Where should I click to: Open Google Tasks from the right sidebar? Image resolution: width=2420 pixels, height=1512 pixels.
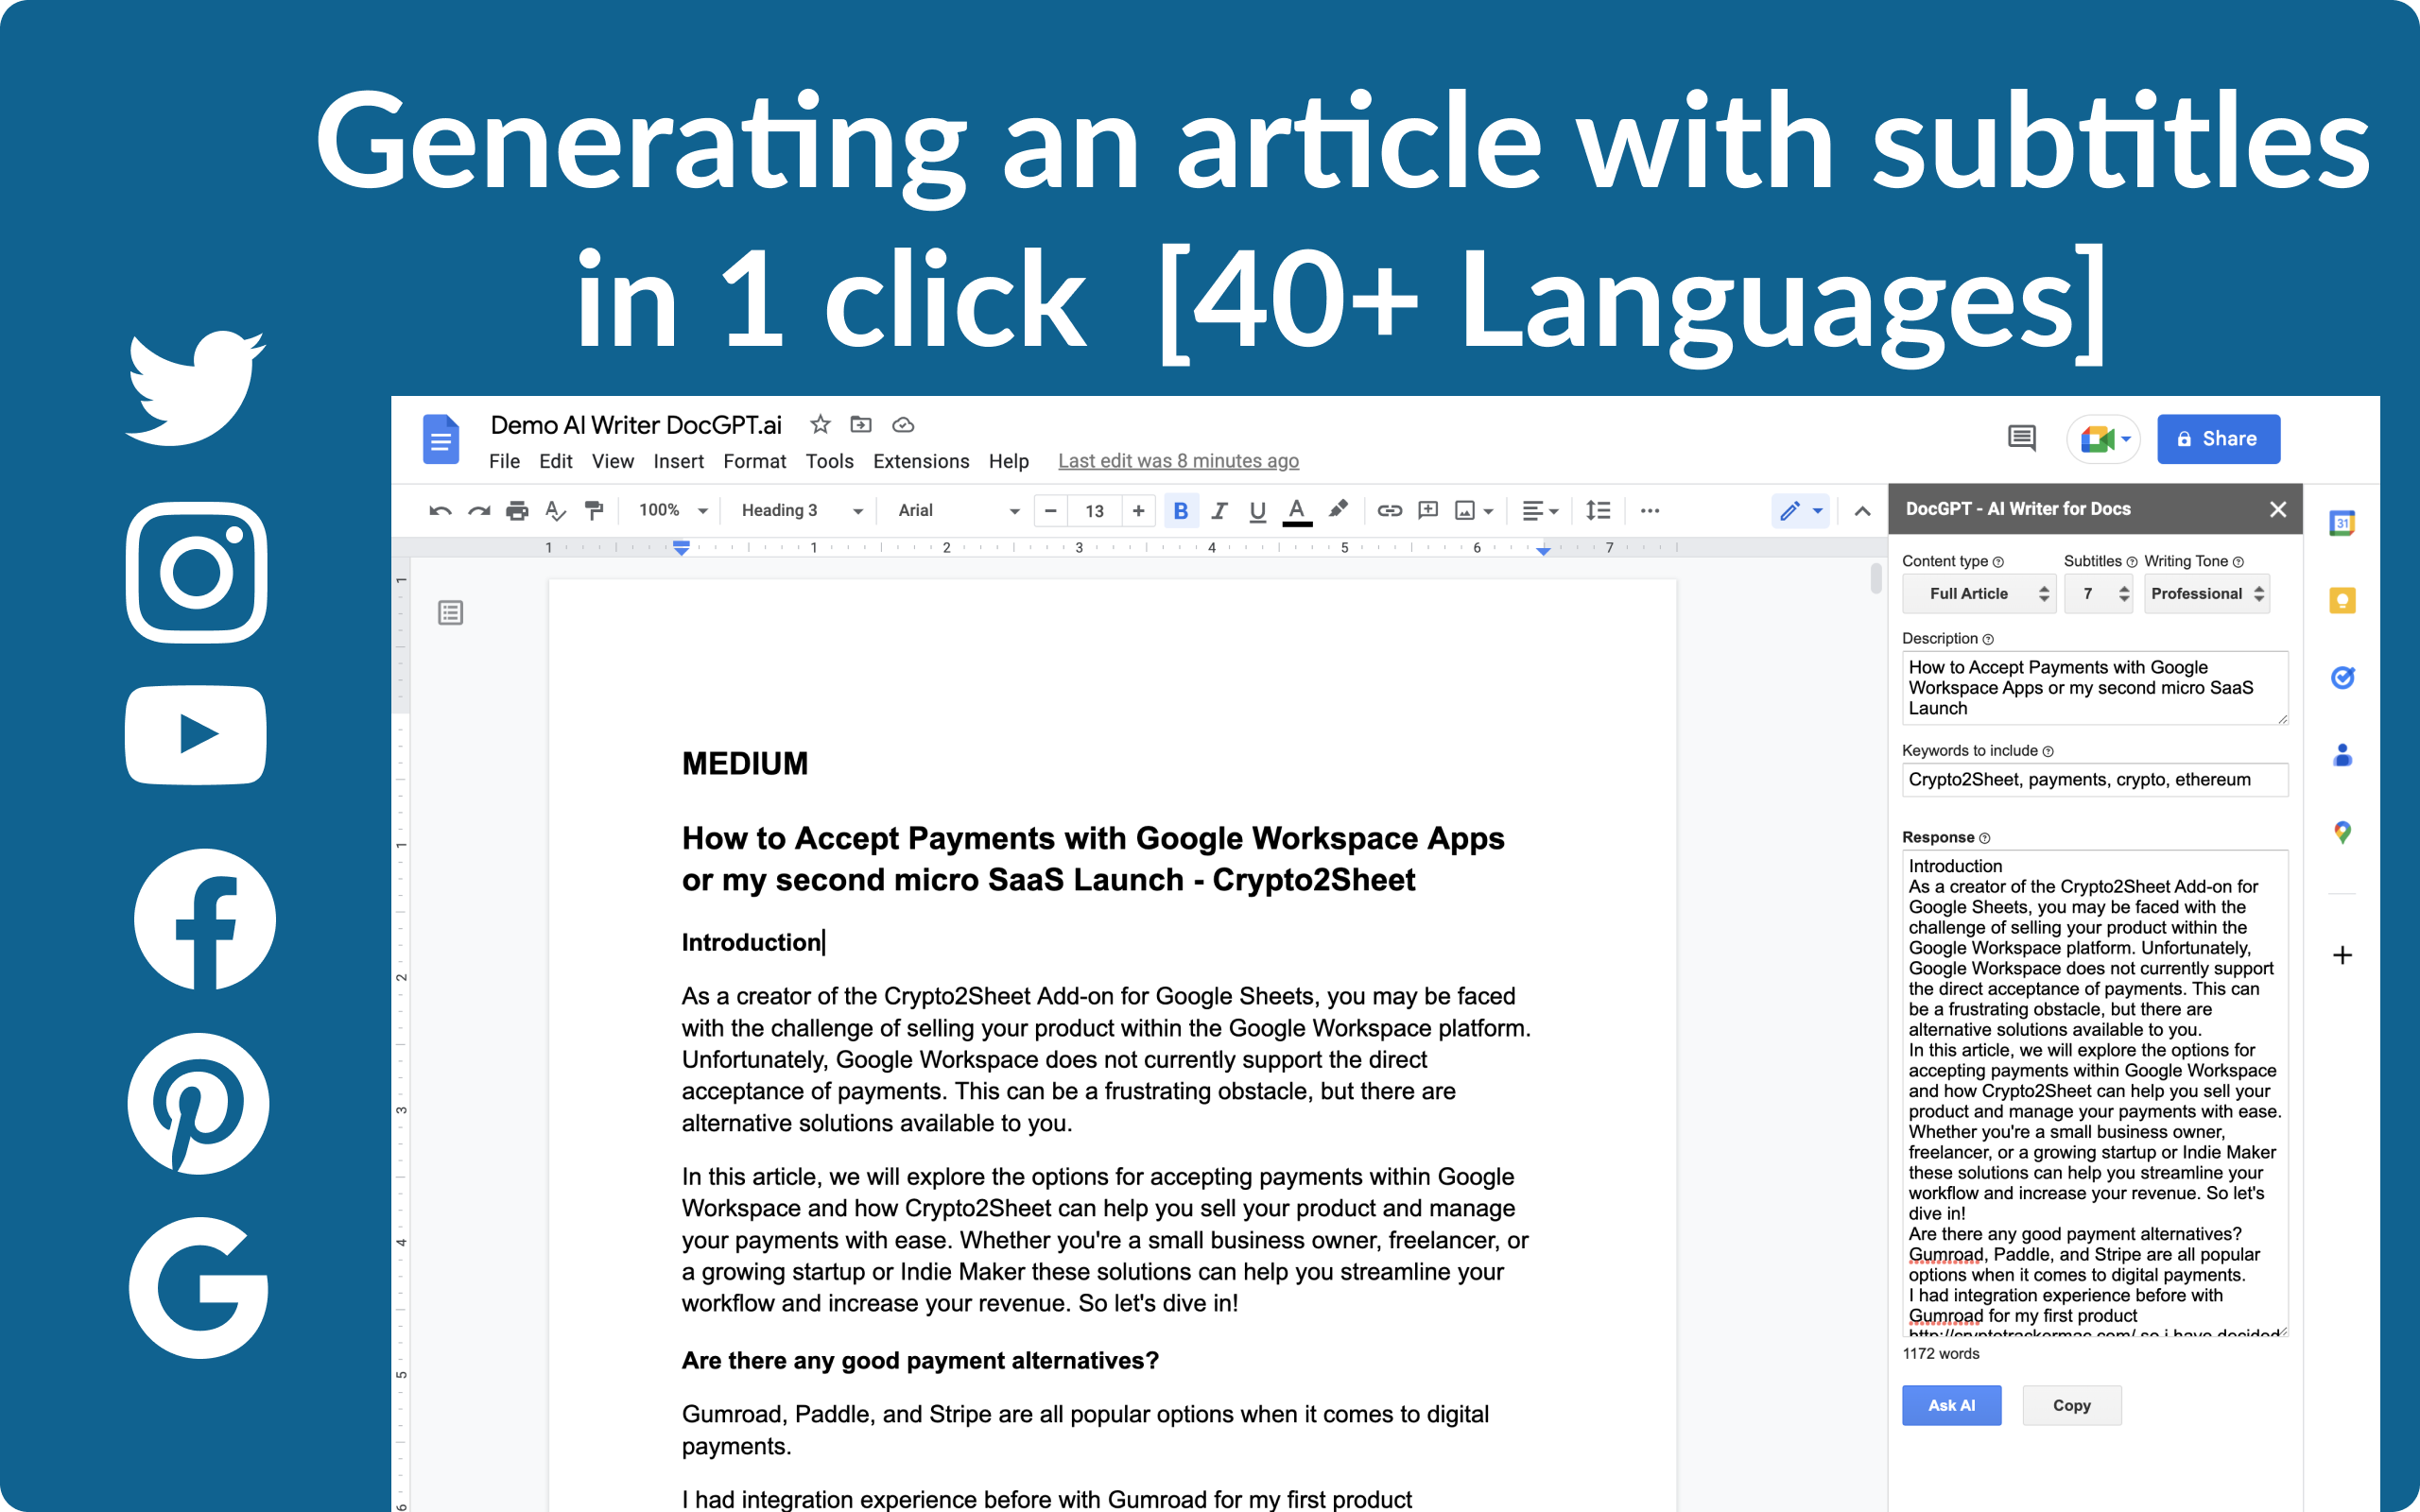point(2343,677)
